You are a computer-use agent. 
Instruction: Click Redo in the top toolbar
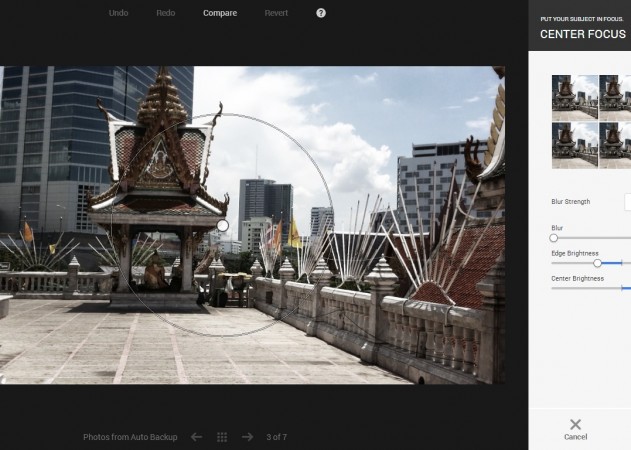point(165,13)
